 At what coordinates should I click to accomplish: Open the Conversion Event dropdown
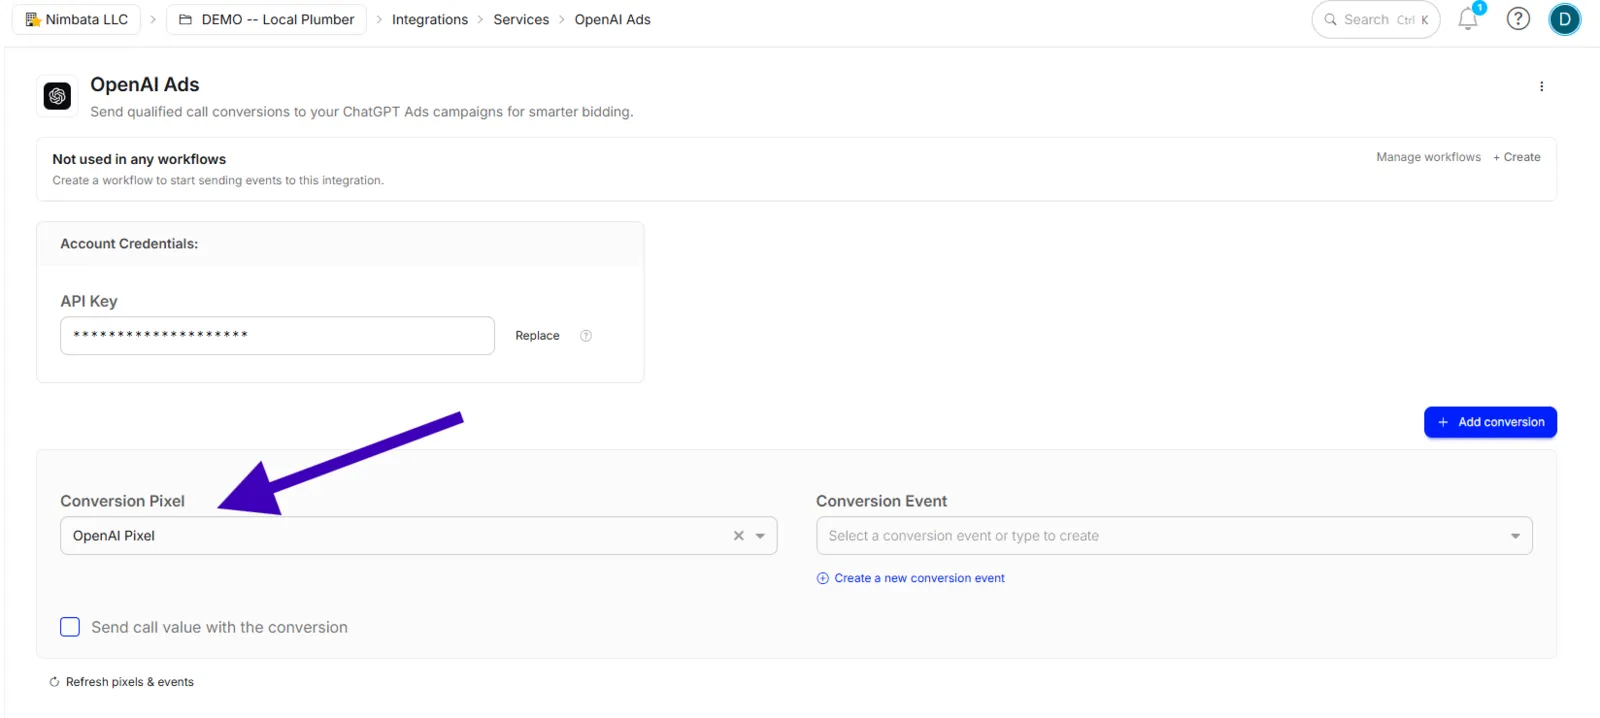1174,536
